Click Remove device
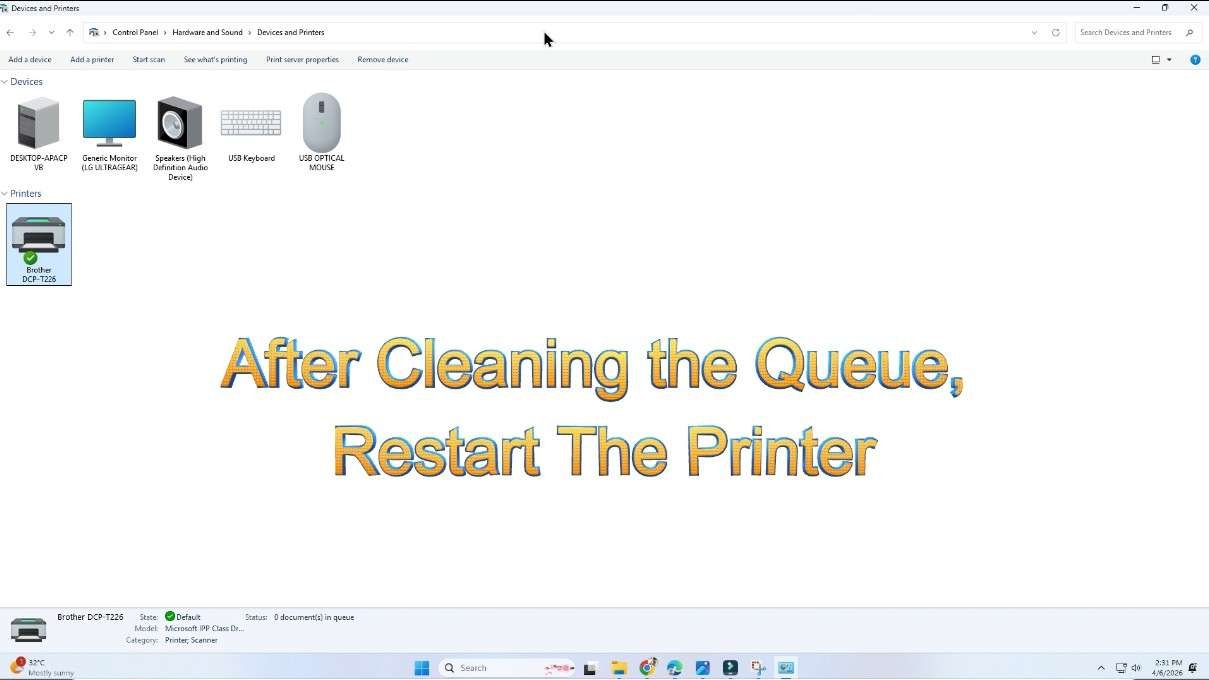1209x680 pixels. tap(383, 60)
